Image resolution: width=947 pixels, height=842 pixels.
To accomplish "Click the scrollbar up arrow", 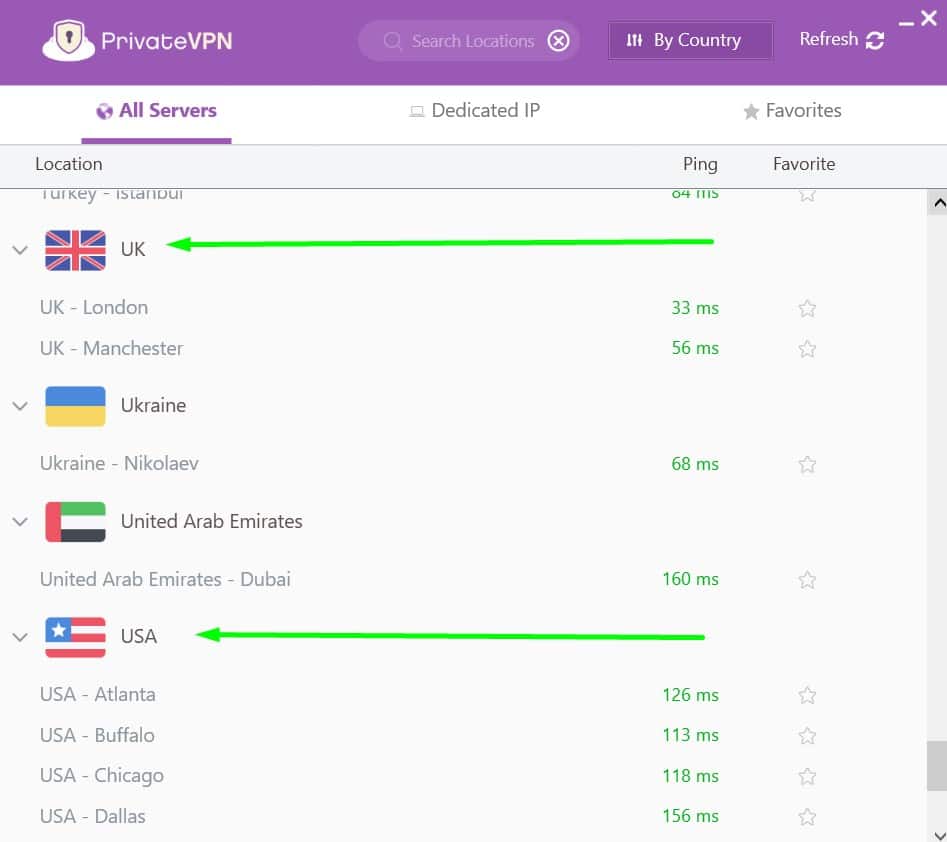I will (x=938, y=203).
